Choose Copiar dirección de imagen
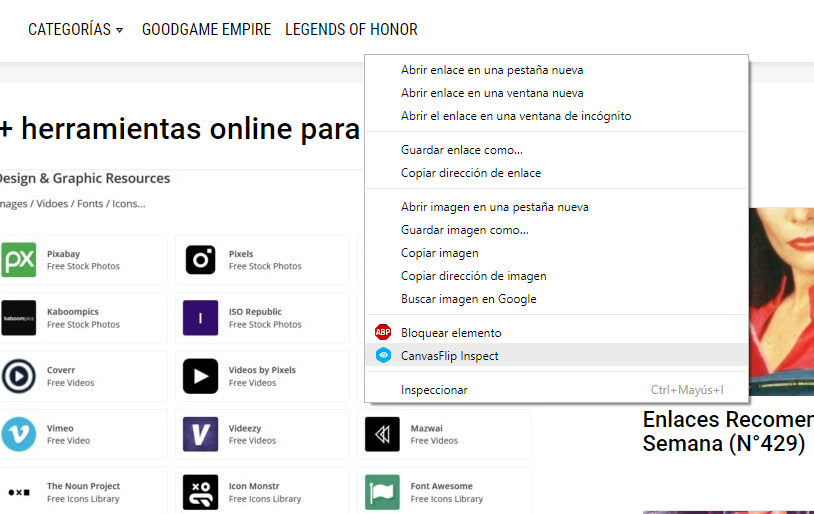814x514 pixels. coord(557,276)
